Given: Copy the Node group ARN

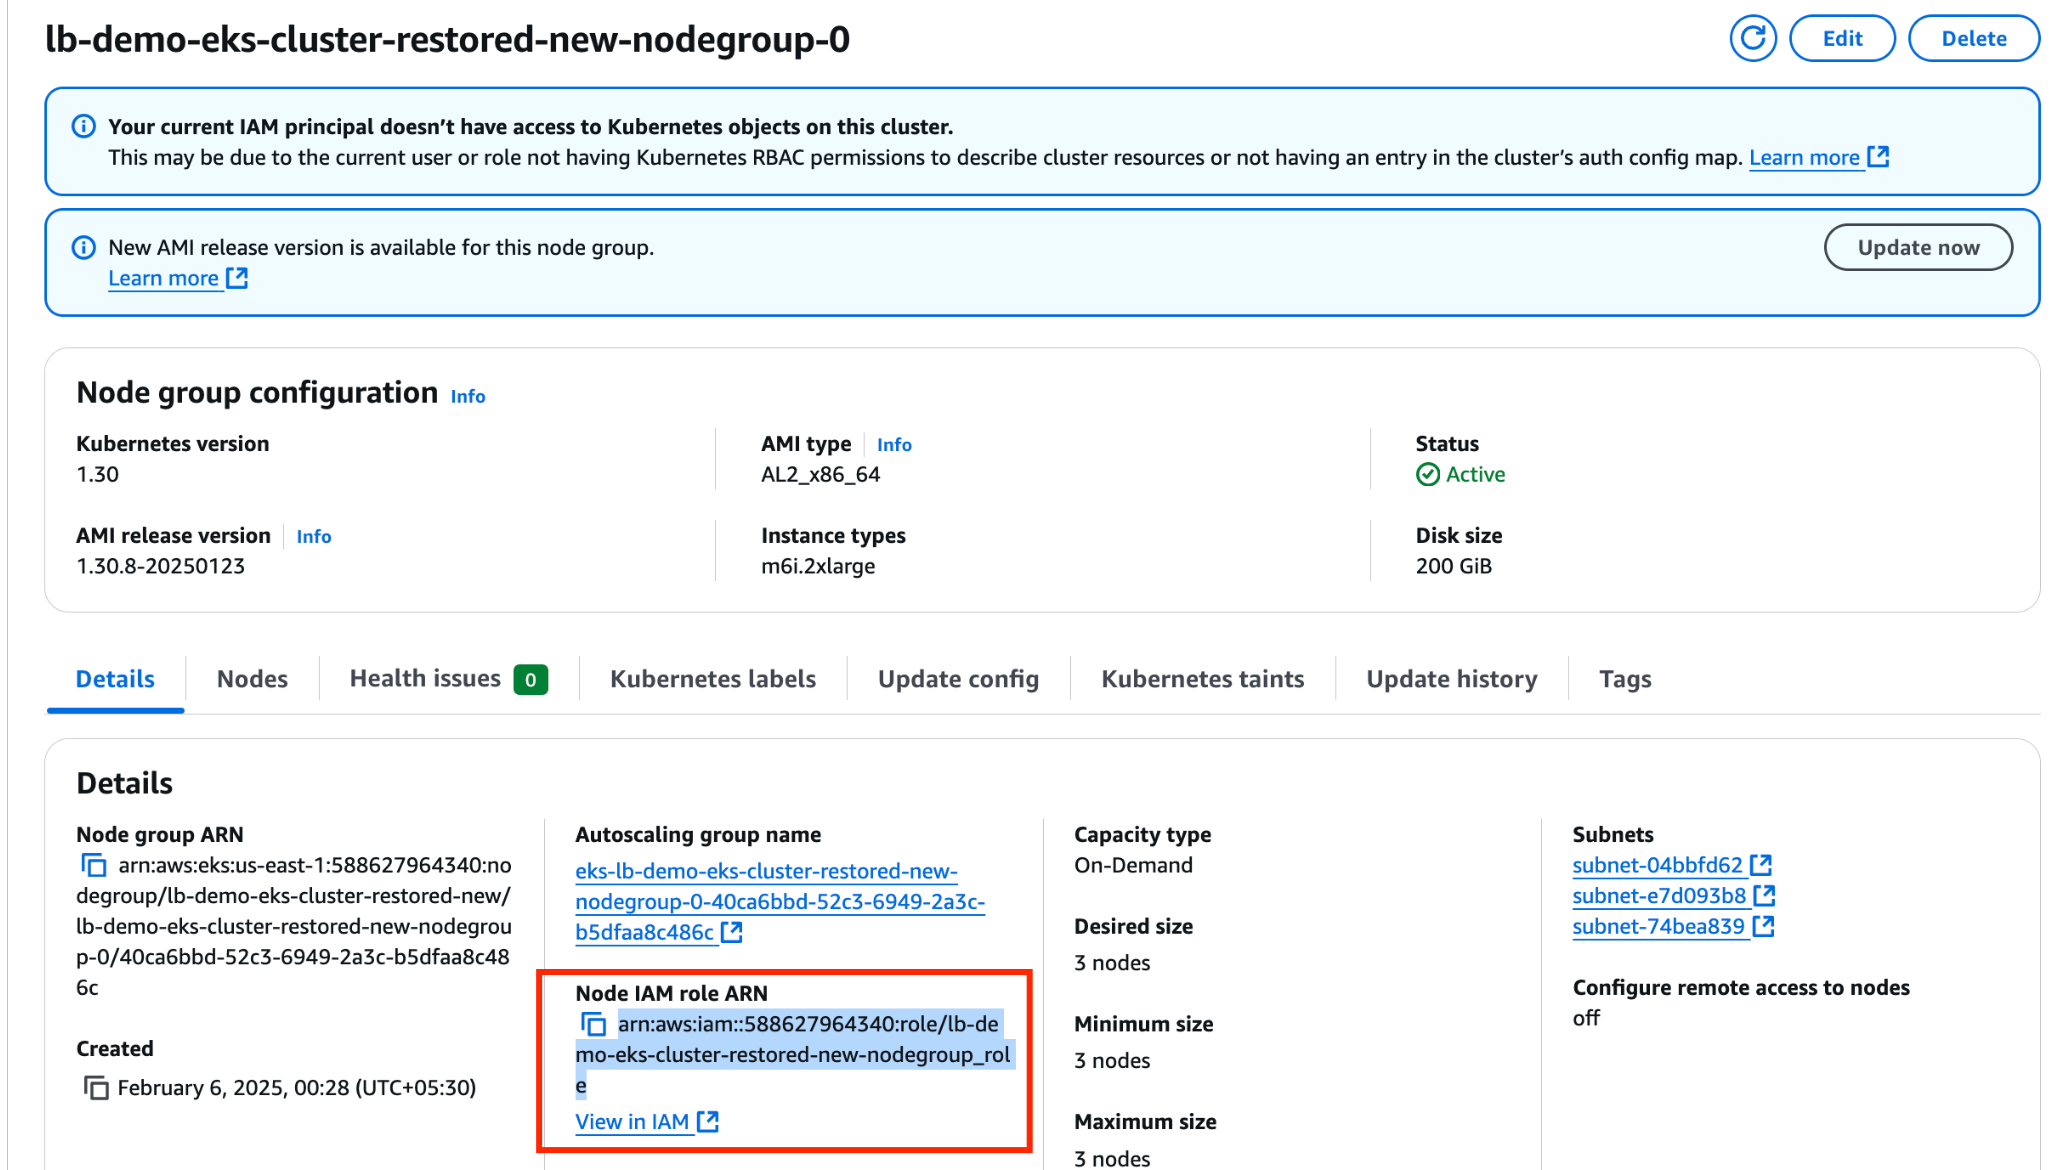Looking at the screenshot, I should click(94, 866).
